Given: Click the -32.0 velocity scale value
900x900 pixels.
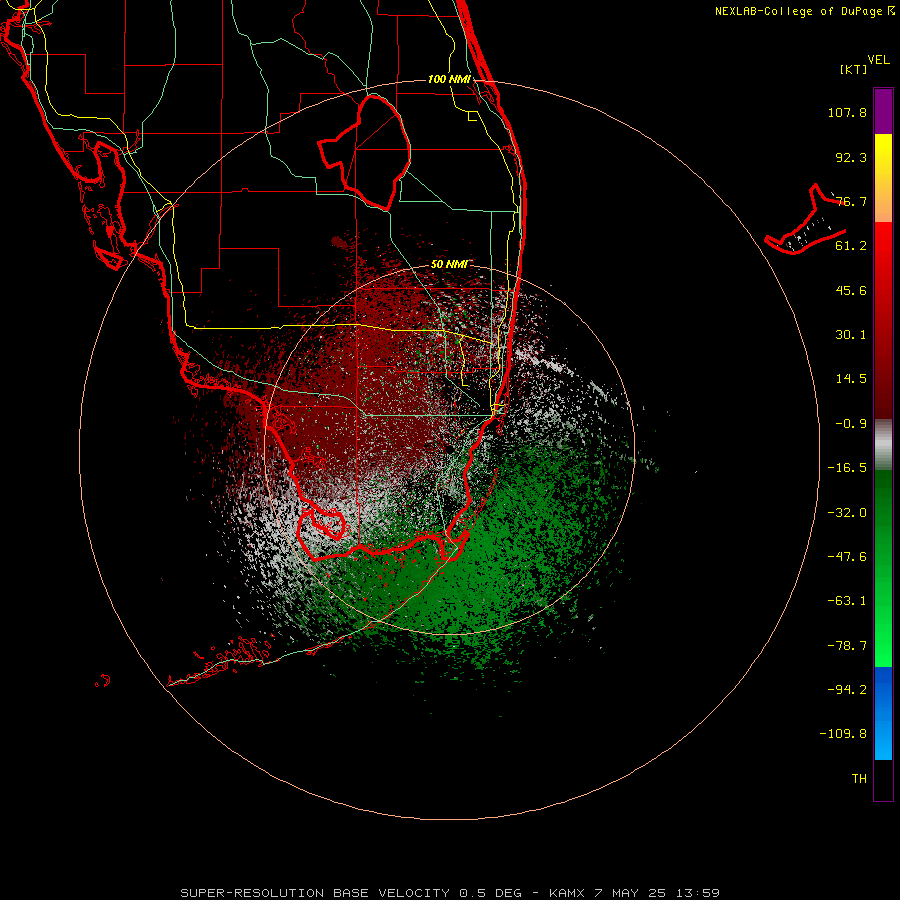Looking at the screenshot, I should point(847,513).
